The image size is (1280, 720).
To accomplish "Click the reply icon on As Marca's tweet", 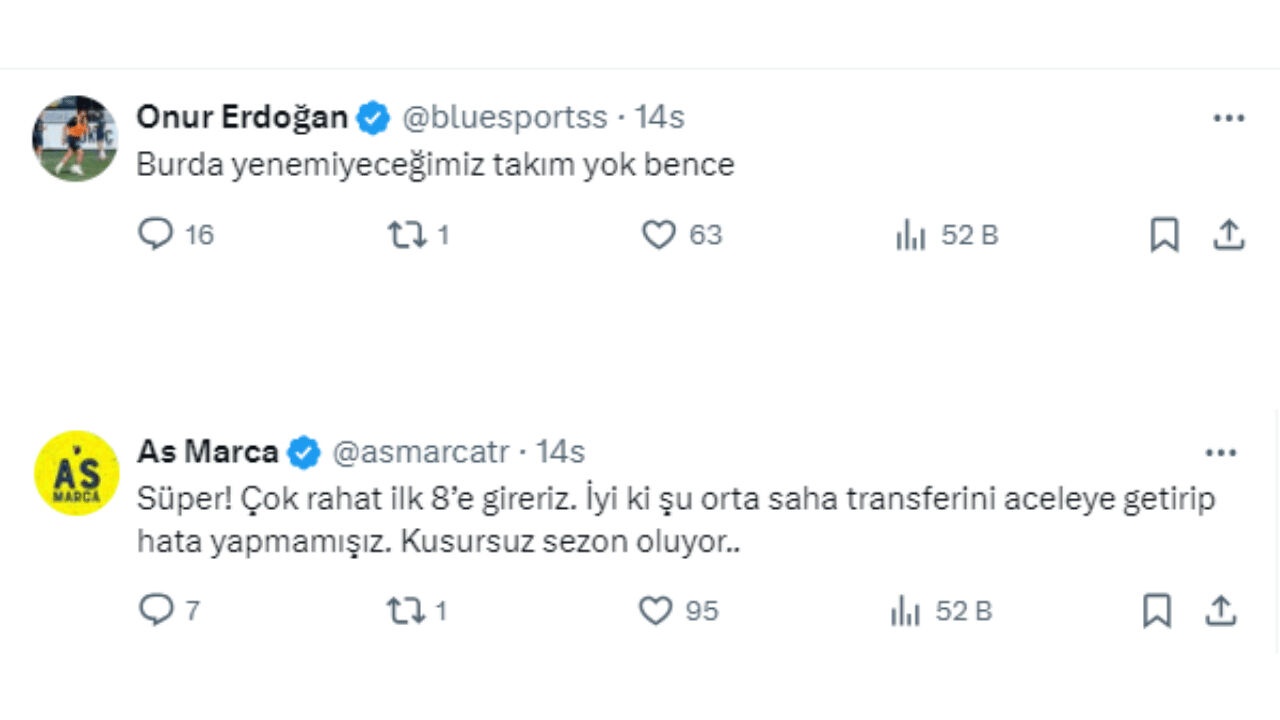I will tap(155, 610).
